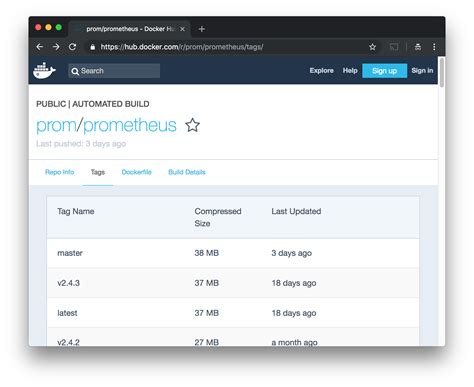
Task: Click the v2.4.3 tag name
Action: 68,283
